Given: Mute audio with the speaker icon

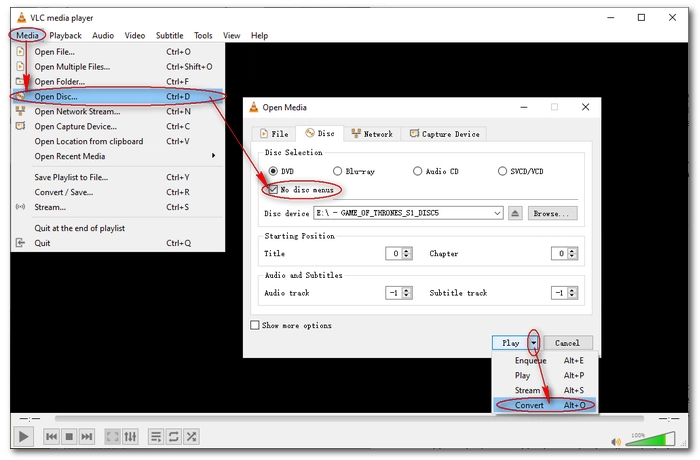Looking at the screenshot, I should coord(616,442).
